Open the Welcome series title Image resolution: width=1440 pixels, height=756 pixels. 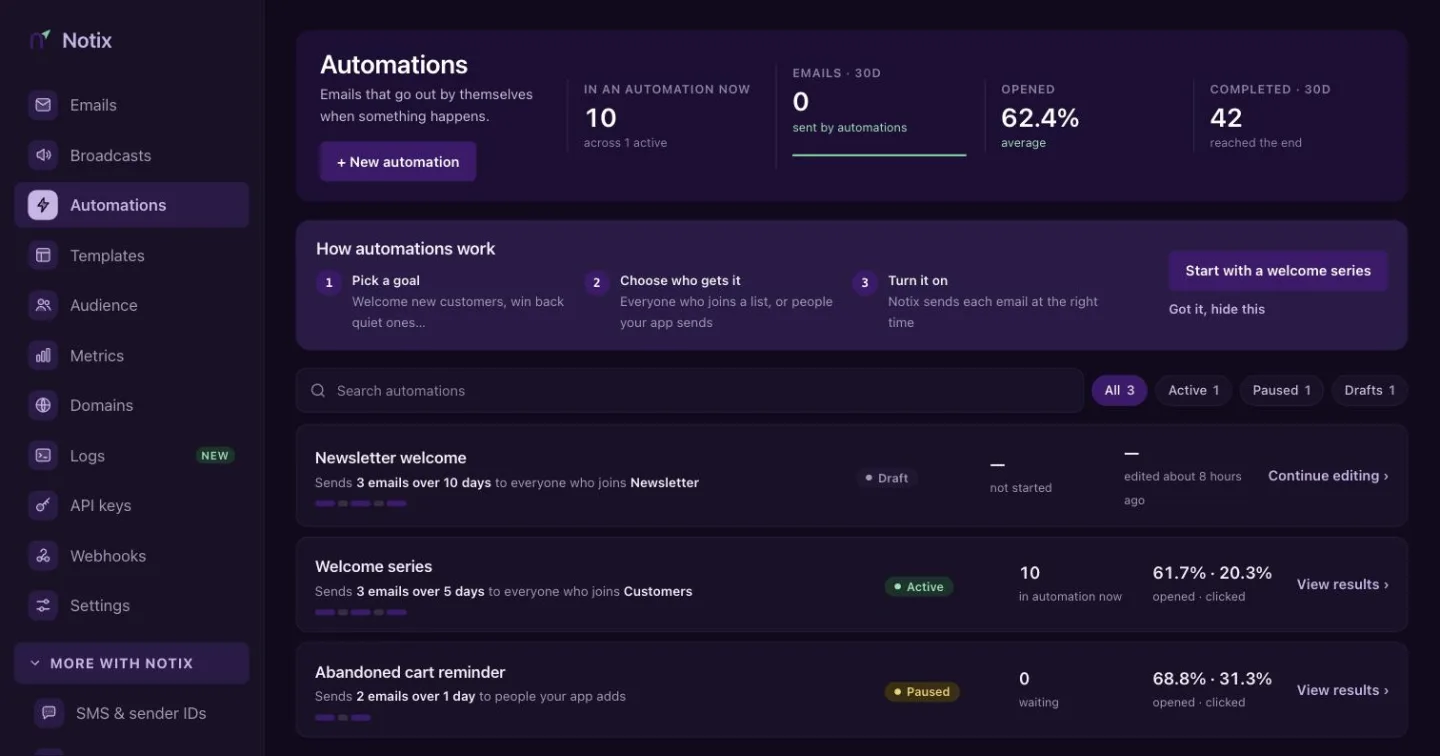[374, 566]
